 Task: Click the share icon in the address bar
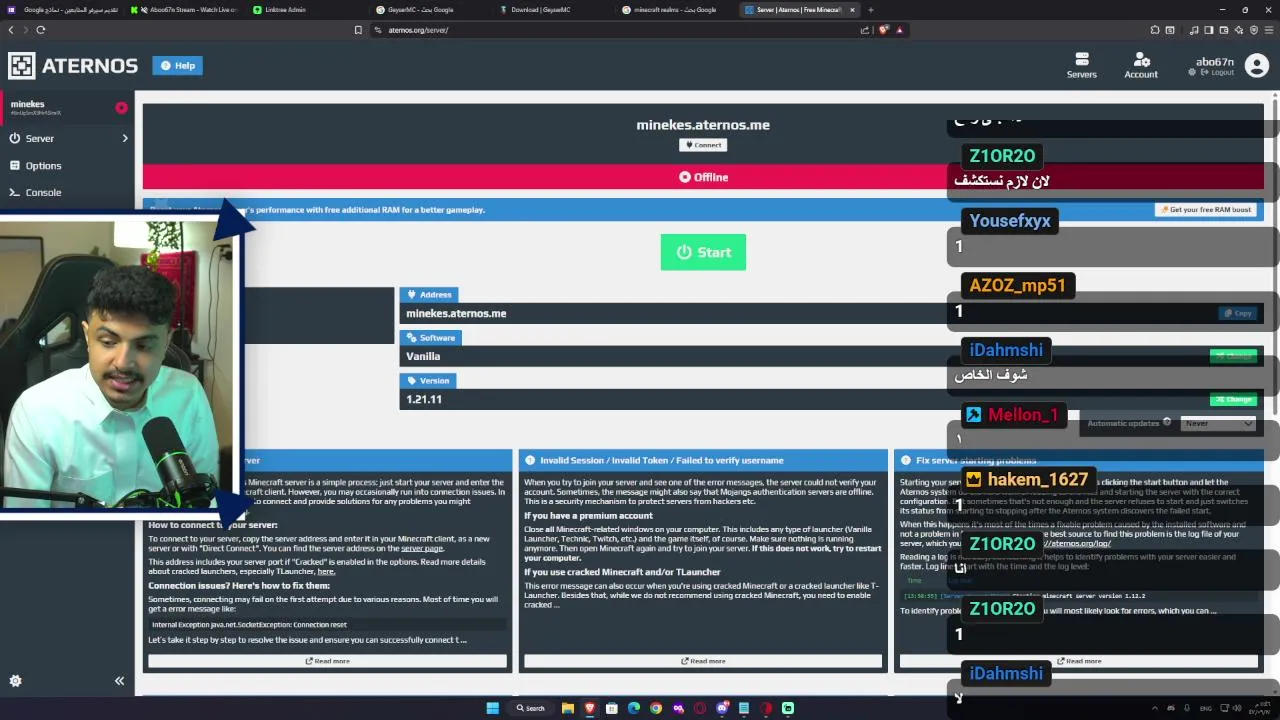tap(865, 30)
